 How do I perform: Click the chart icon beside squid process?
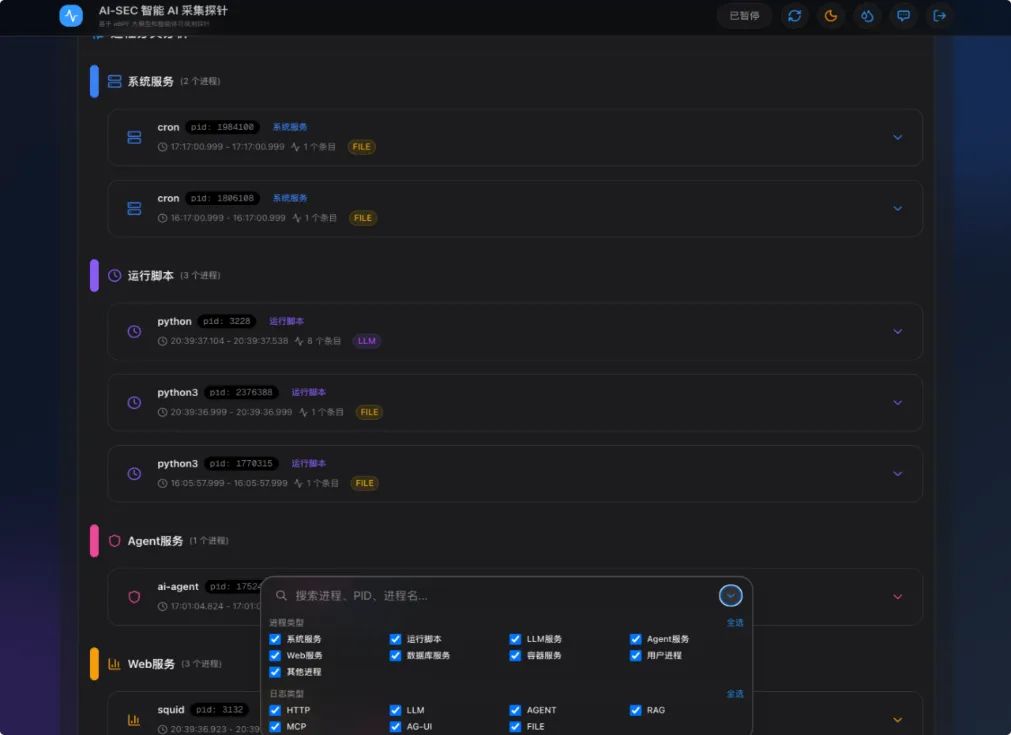tap(134, 719)
